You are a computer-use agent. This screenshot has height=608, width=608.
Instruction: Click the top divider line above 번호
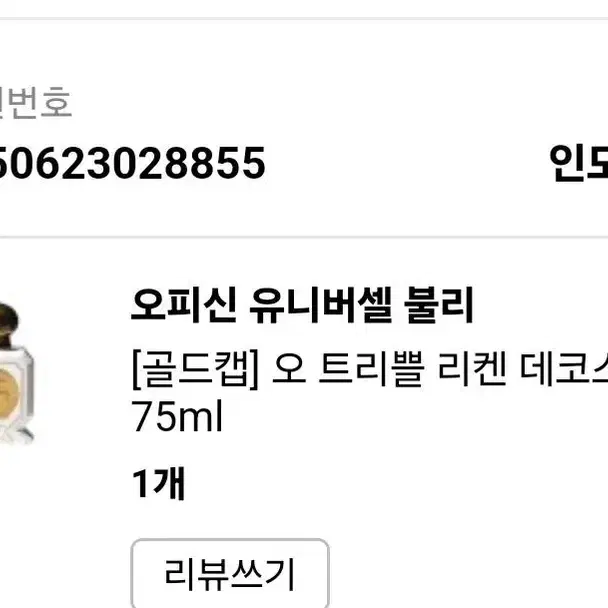click(x=304, y=18)
